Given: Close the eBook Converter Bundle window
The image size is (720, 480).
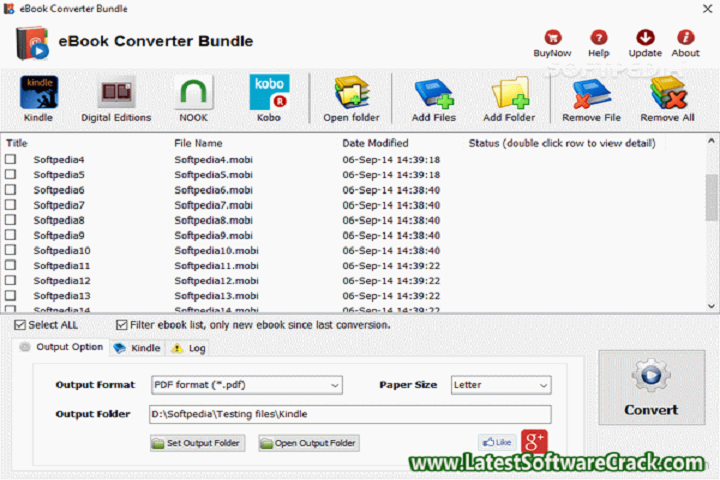Looking at the screenshot, I should click(708, 9).
